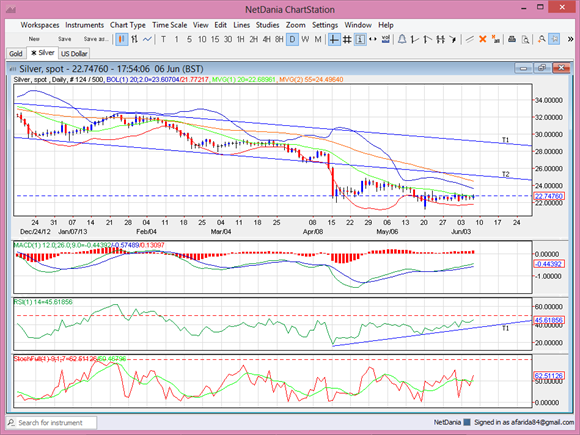
Task: Select the 4H time scale
Action: [266, 39]
